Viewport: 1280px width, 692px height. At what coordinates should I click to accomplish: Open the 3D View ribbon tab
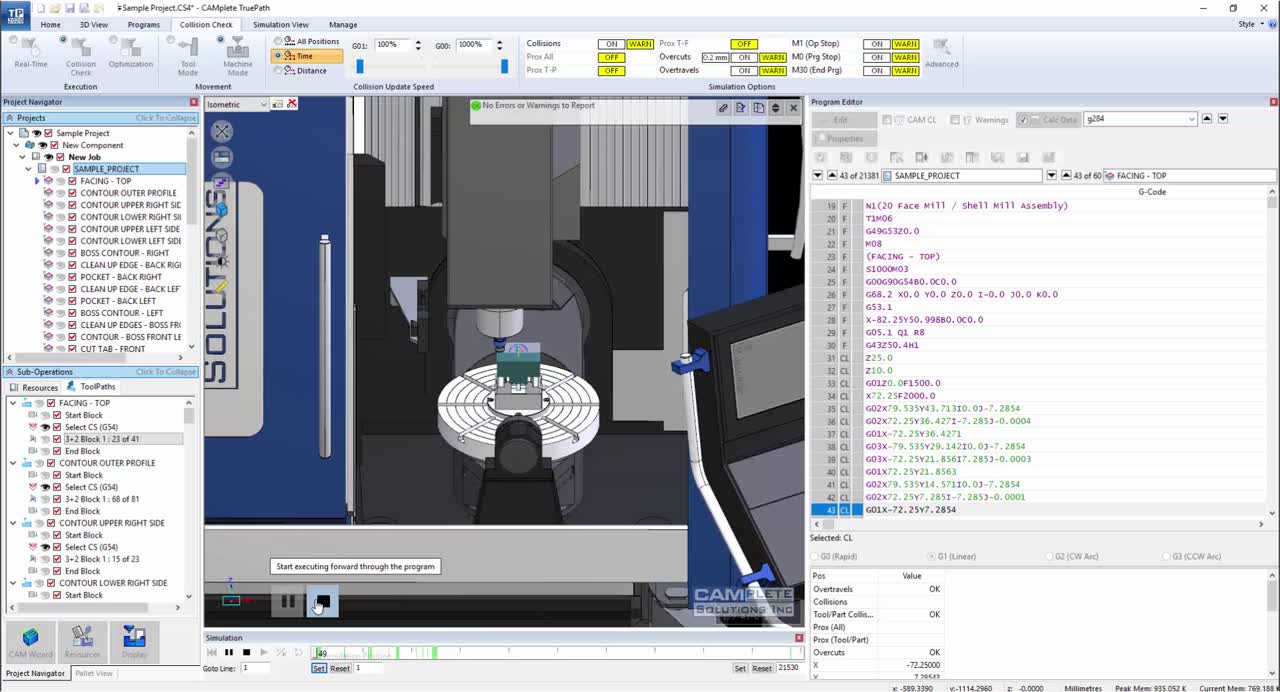click(x=94, y=24)
